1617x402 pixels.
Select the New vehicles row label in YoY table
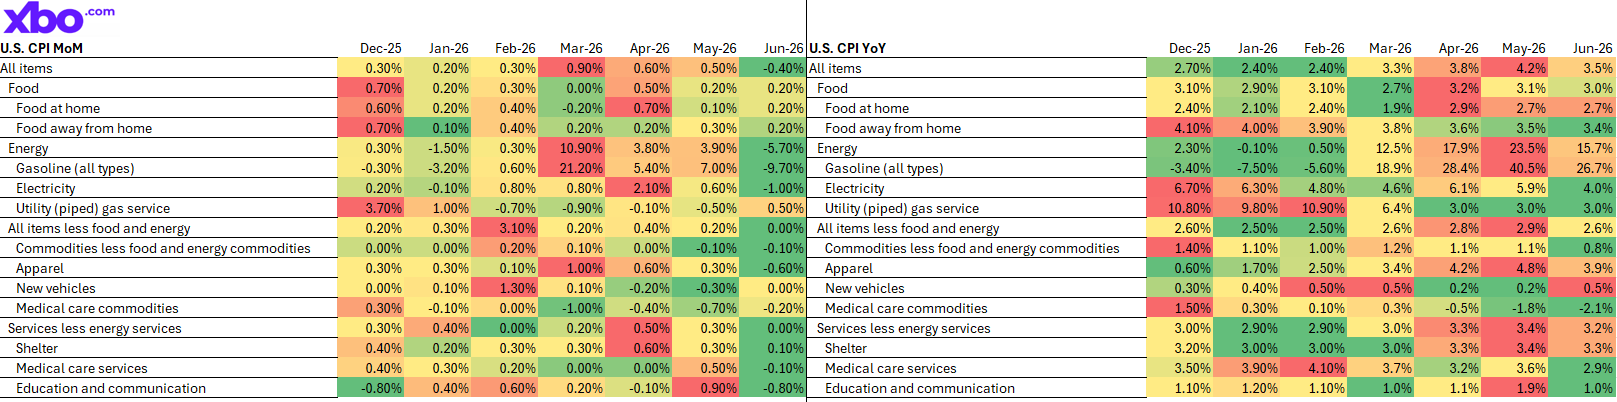[865, 288]
